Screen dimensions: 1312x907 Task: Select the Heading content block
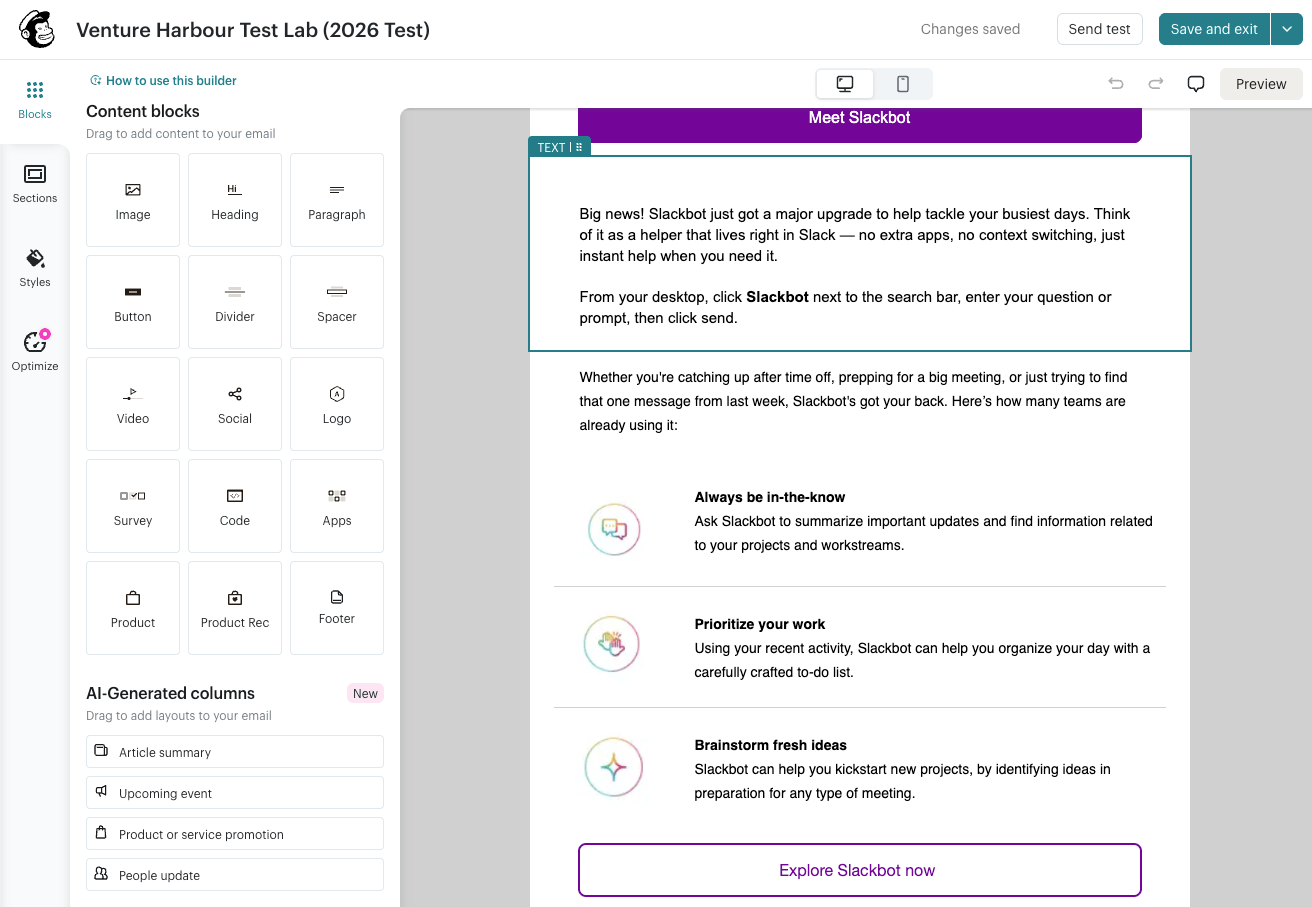point(235,200)
